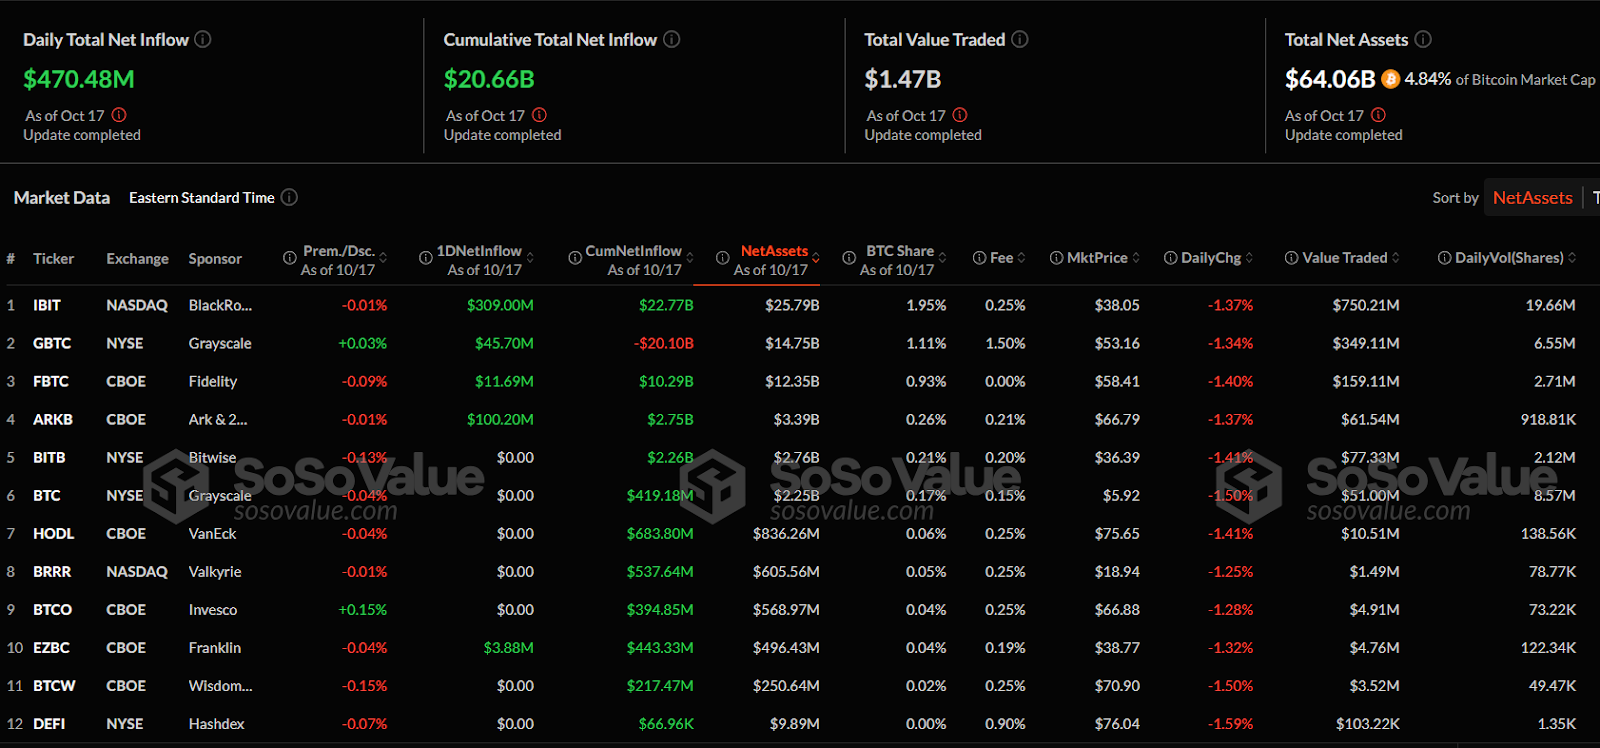Sort table by DailyVol(Shares) column arrows

pyautogui.click(x=1572, y=258)
